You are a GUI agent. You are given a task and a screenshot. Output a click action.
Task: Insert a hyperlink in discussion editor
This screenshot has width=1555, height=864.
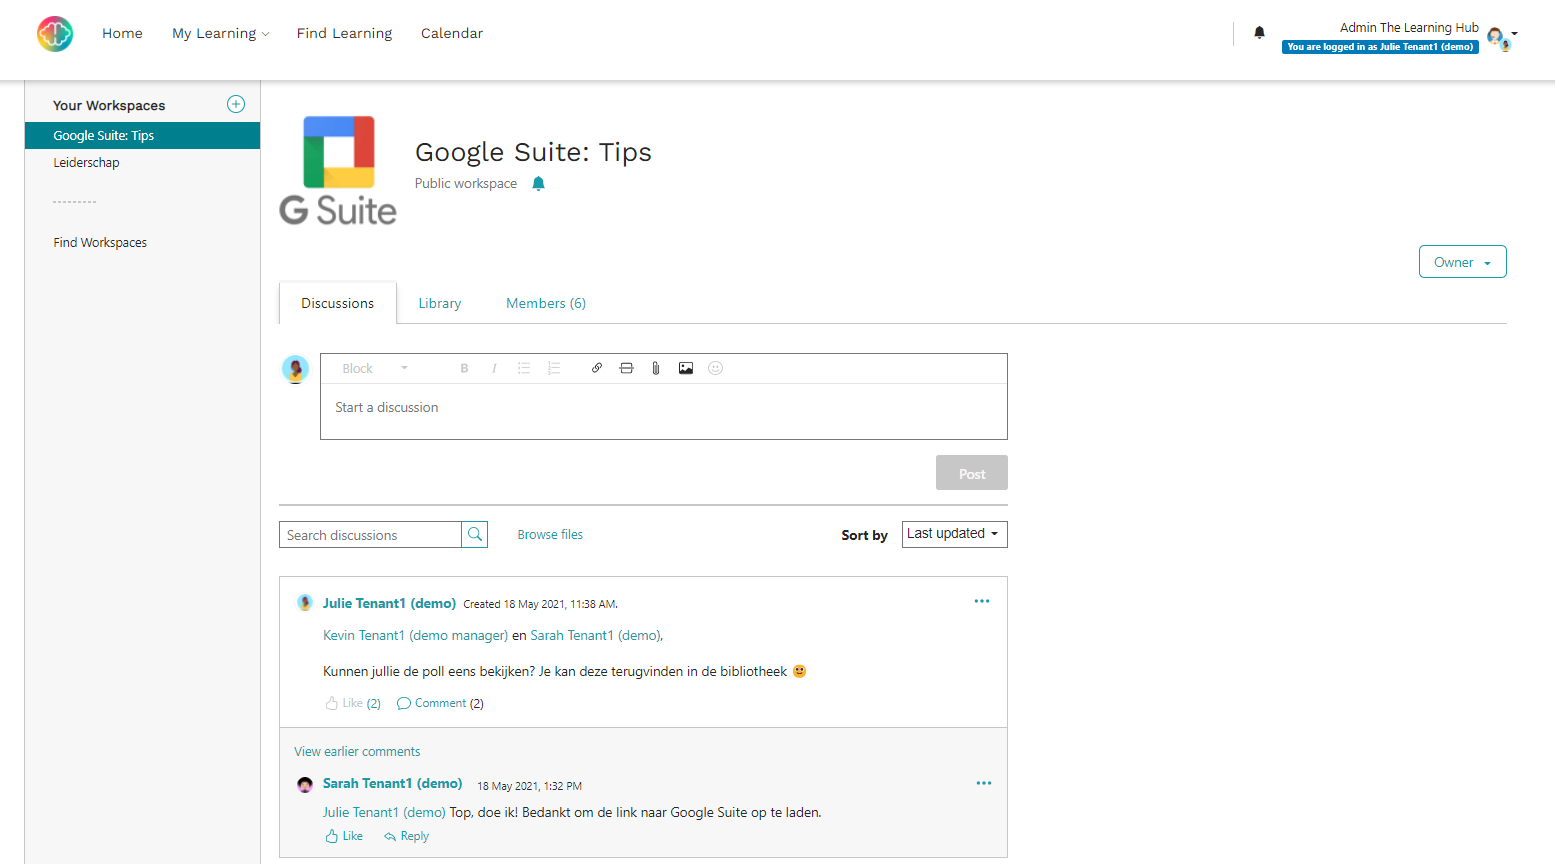click(x=597, y=368)
